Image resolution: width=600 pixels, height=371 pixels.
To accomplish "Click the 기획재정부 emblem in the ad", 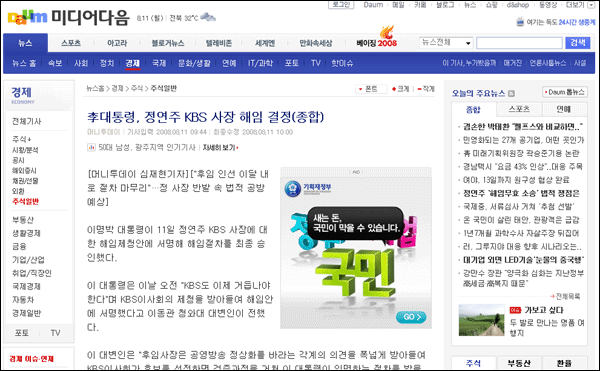I will [x=293, y=189].
